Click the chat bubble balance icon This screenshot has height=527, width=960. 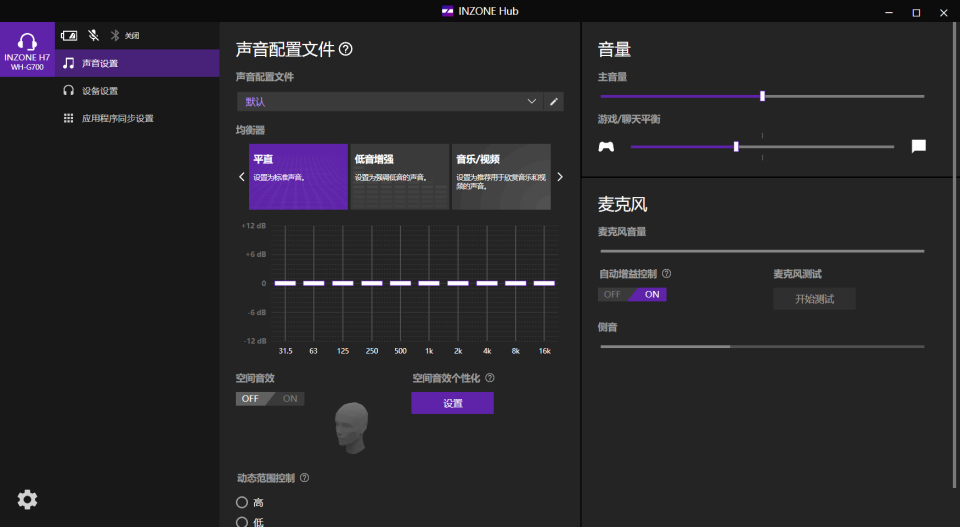[x=918, y=146]
